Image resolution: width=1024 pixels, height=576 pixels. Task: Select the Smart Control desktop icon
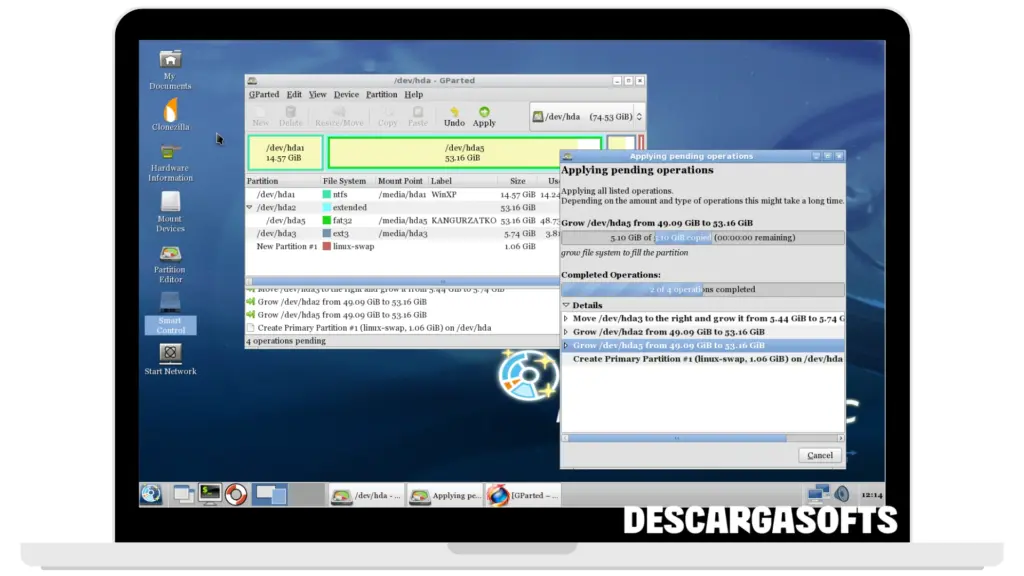pyautogui.click(x=170, y=313)
